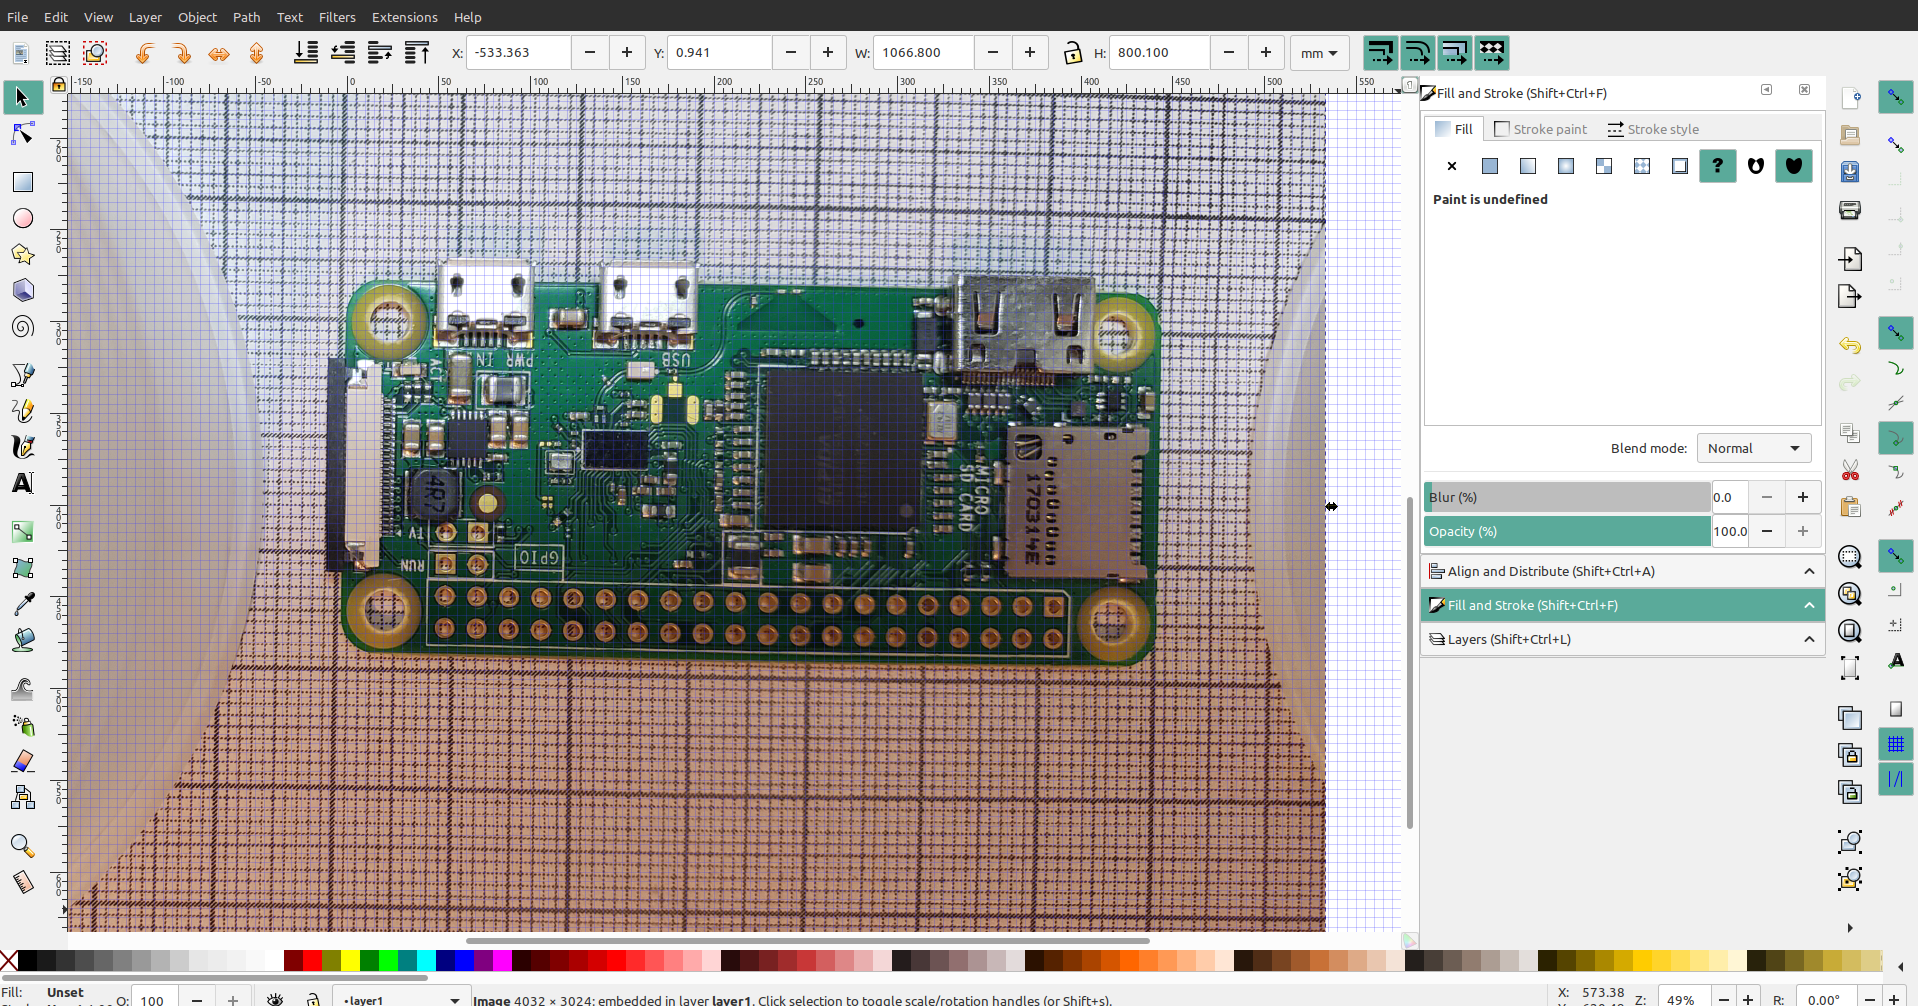Open the File menu
This screenshot has width=1918, height=1006.
(x=18, y=17)
